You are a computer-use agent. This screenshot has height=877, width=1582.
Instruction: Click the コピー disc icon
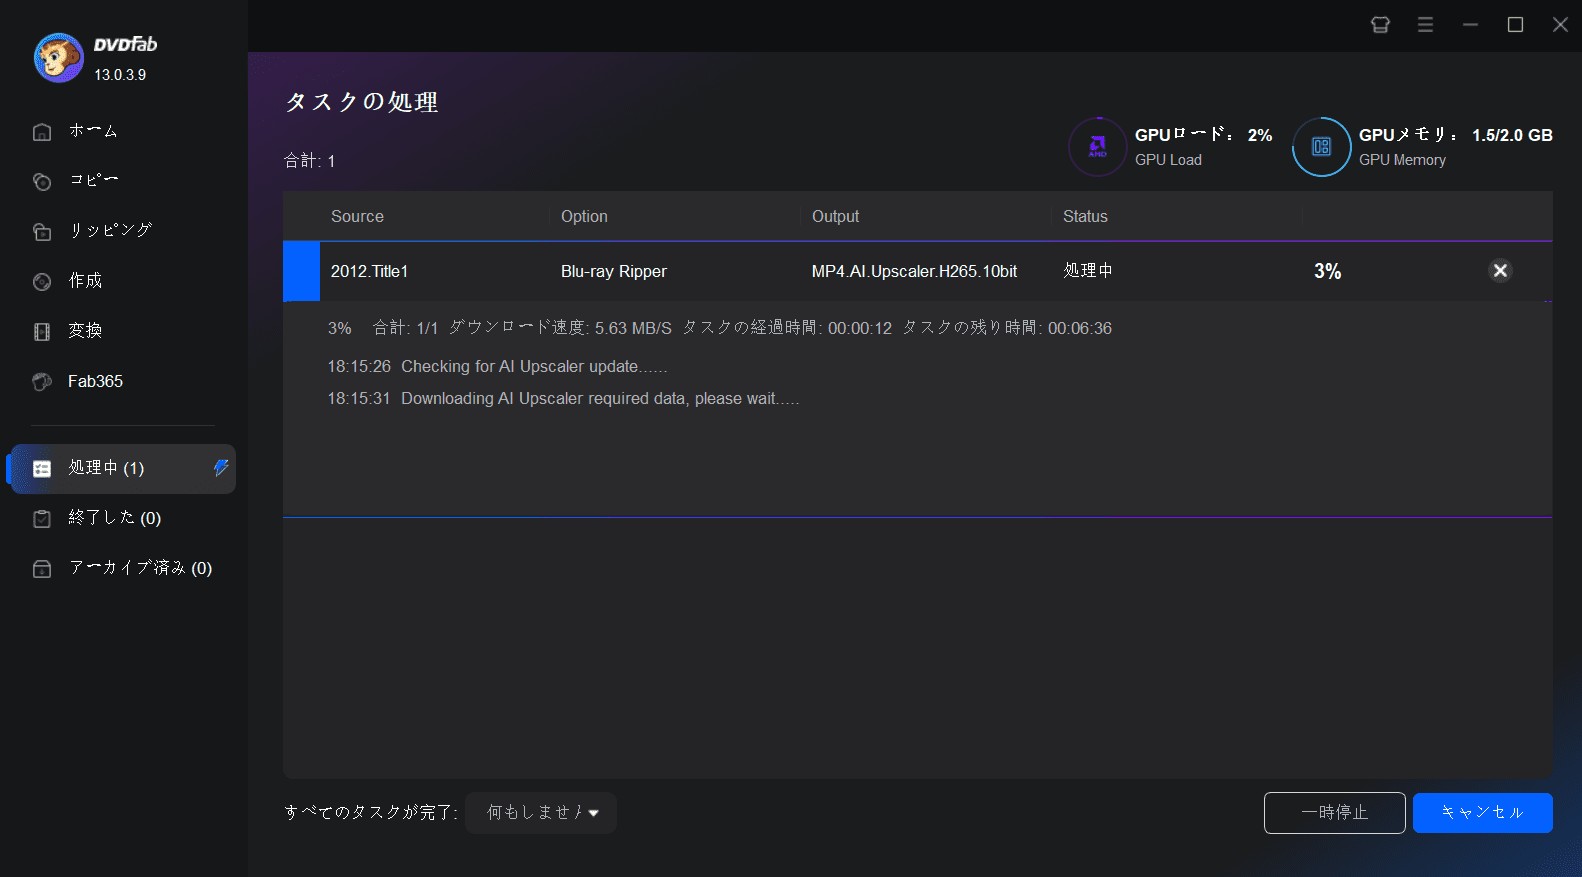point(42,181)
